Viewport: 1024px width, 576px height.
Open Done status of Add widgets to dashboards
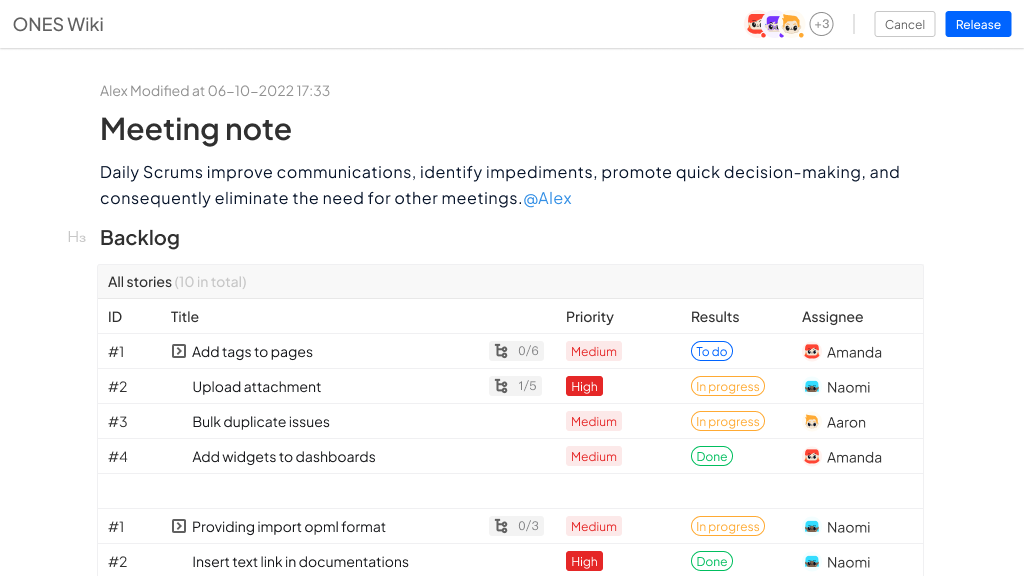click(x=712, y=456)
